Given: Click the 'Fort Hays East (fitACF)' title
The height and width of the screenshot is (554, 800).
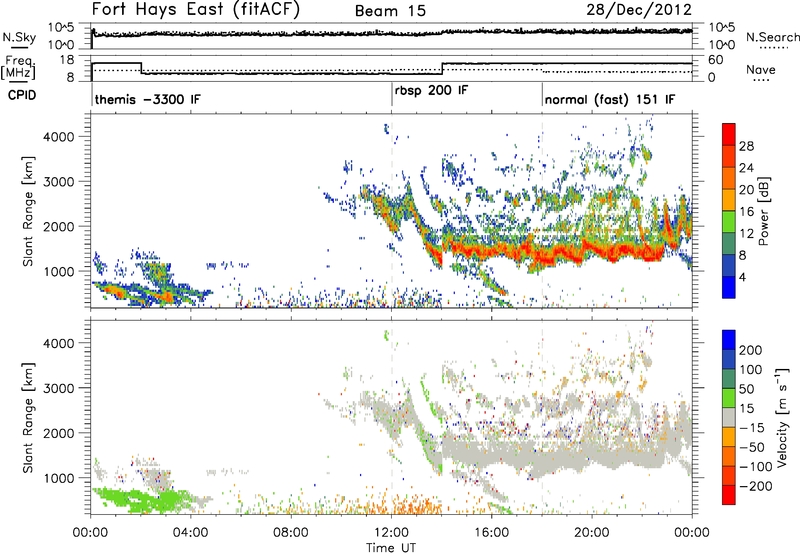Looking at the screenshot, I should point(196,10).
